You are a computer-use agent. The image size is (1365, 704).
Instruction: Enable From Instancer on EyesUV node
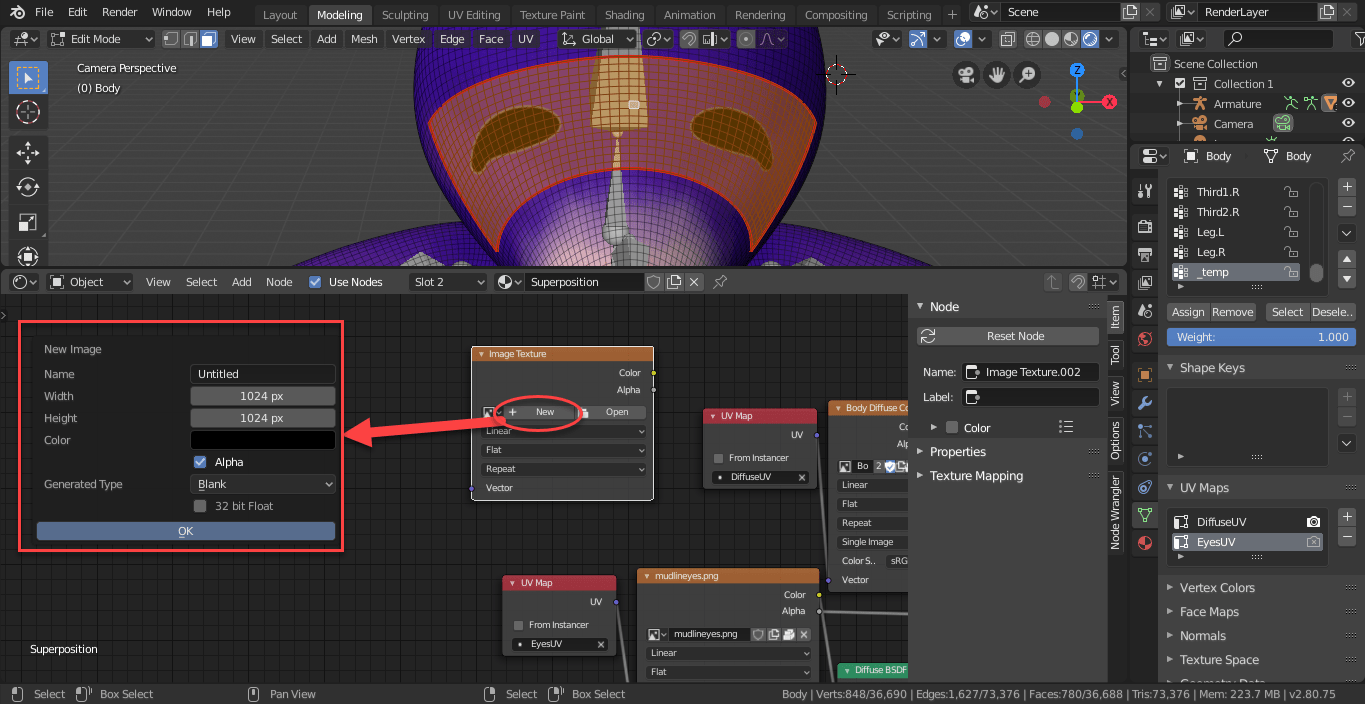(518, 625)
